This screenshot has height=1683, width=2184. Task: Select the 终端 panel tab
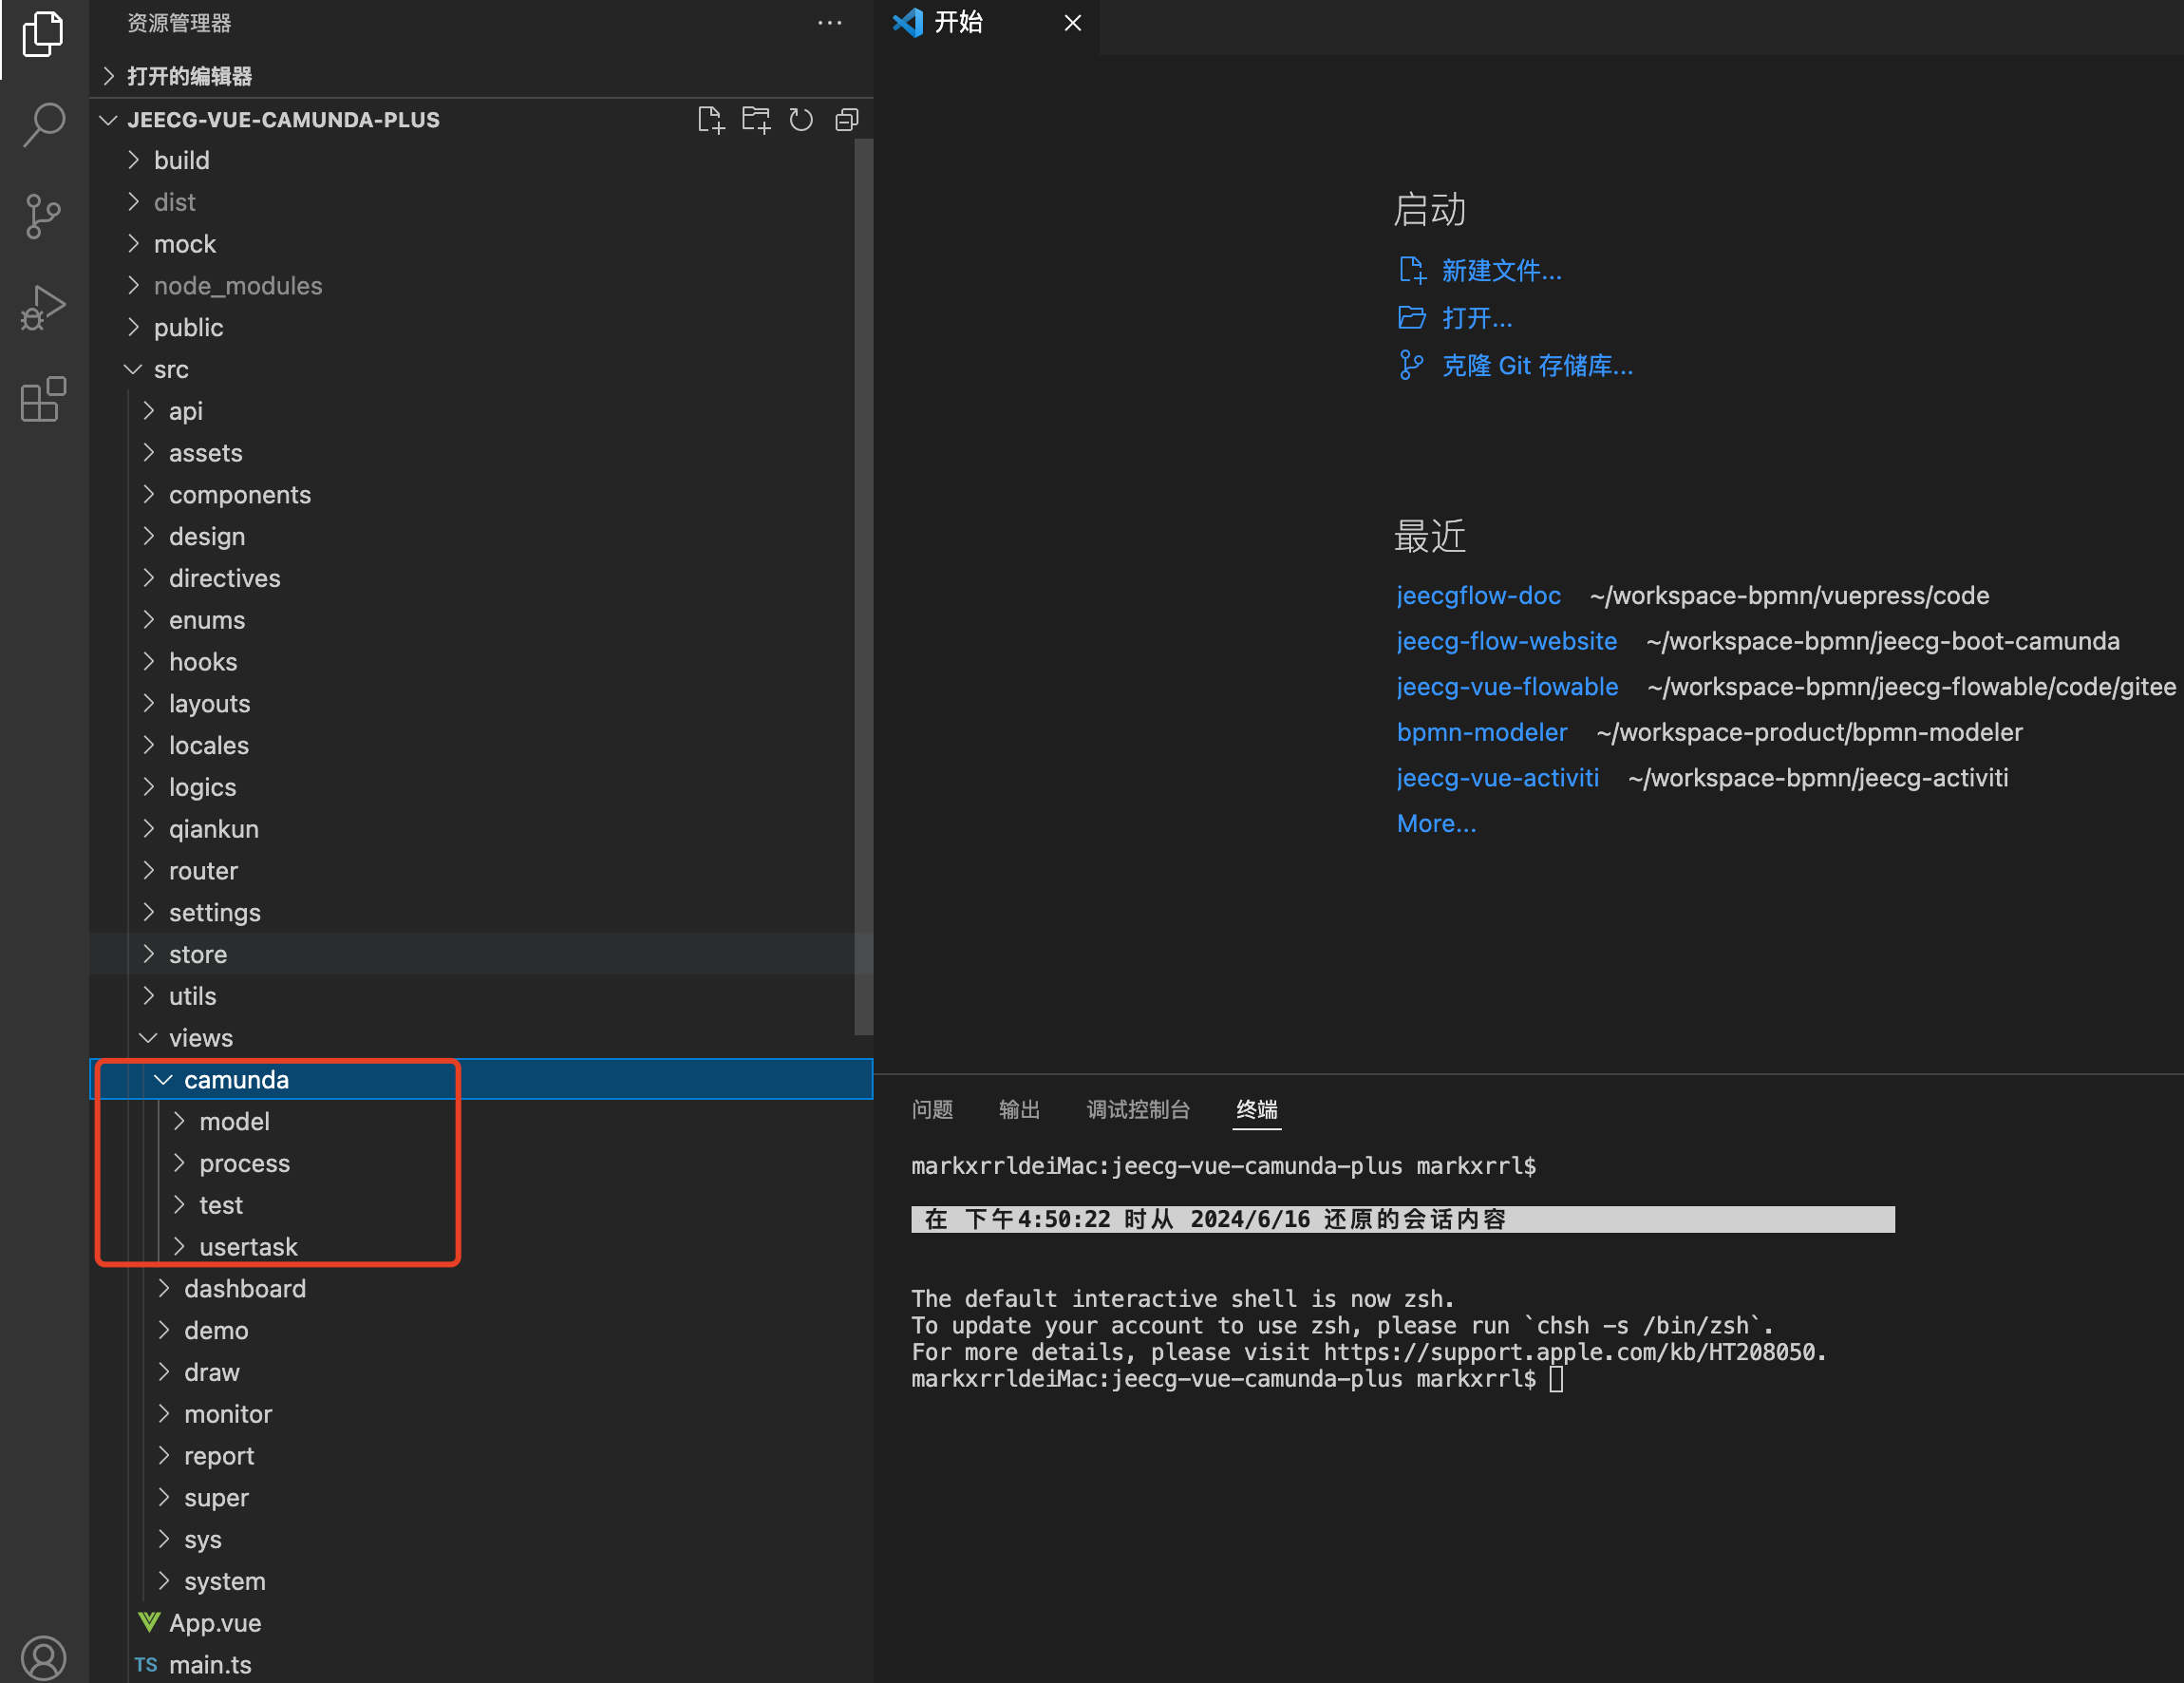[1257, 1109]
